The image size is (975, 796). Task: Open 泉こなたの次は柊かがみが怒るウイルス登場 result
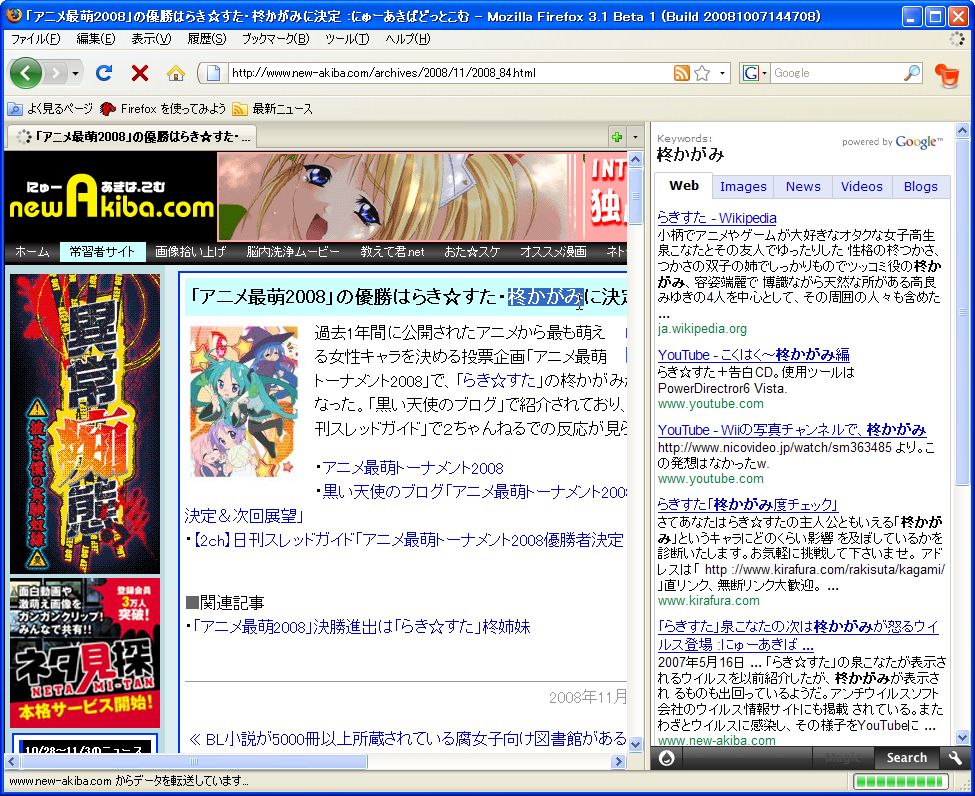[798, 634]
